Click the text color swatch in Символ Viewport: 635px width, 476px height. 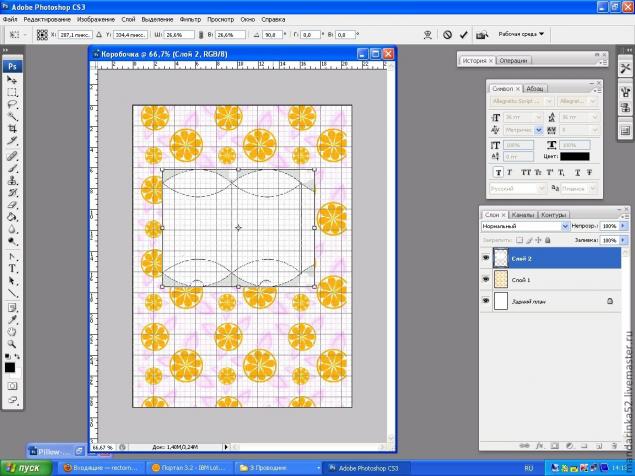pos(575,156)
